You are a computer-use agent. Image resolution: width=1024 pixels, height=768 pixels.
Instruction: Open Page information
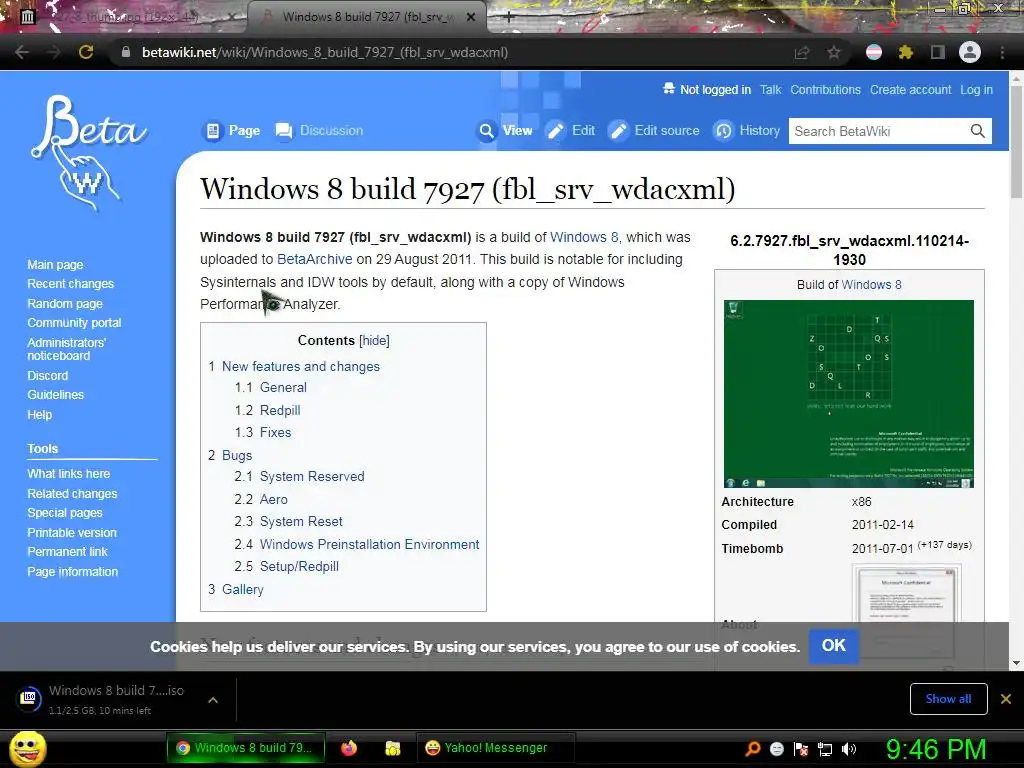pyautogui.click(x=72, y=572)
